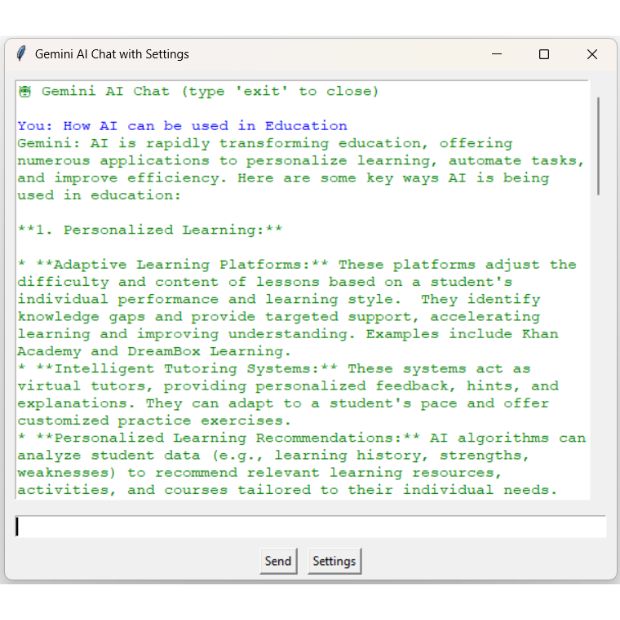Click the chat scrollbar thumb

598,145
